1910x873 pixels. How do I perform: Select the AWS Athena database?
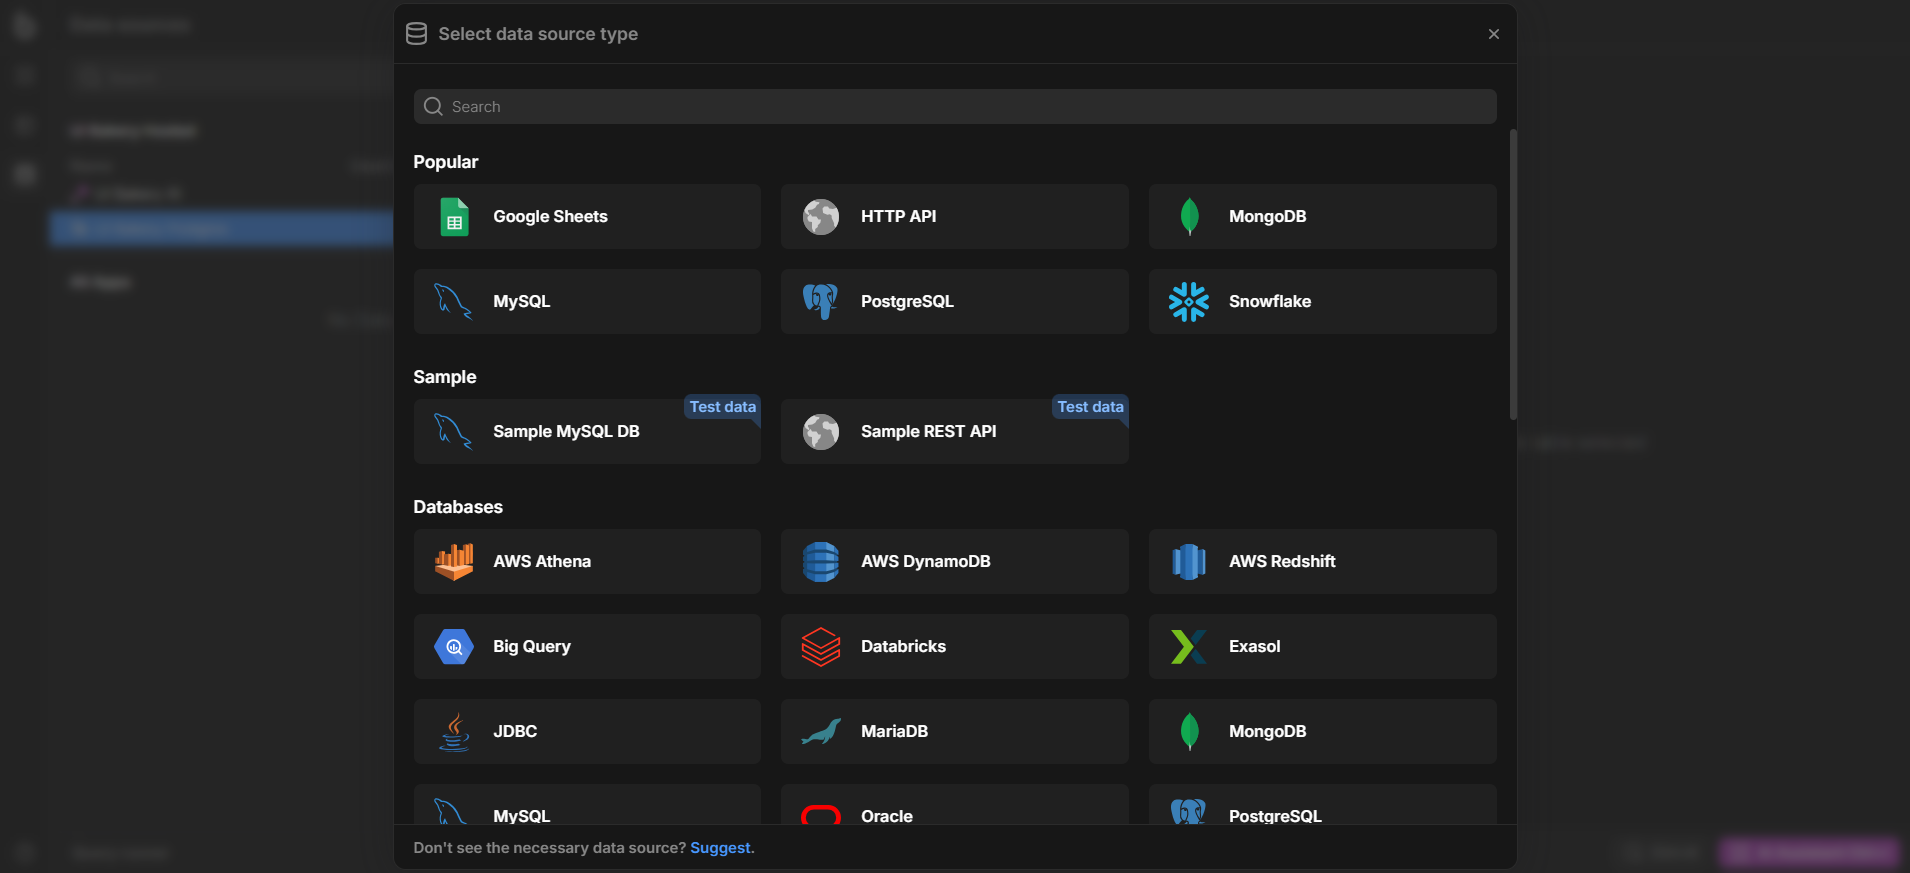click(x=587, y=561)
